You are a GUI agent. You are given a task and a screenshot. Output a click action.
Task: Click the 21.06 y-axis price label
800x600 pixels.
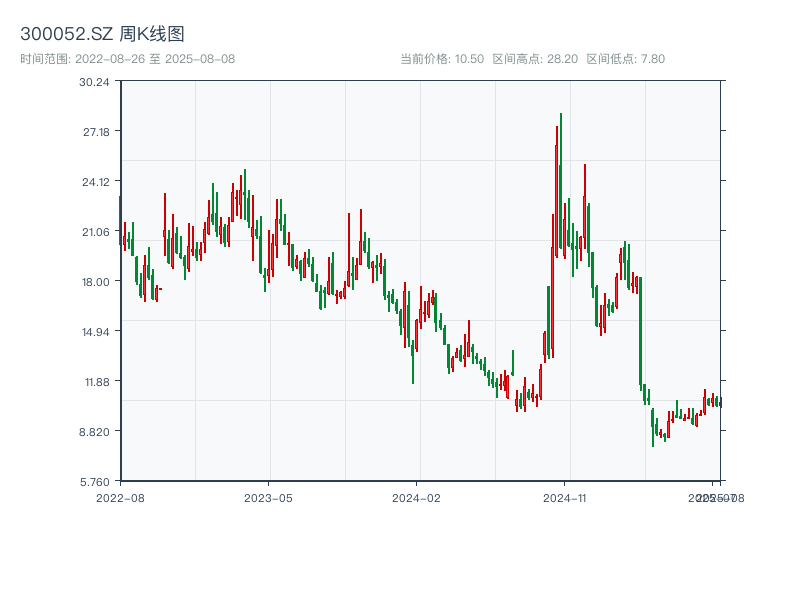(x=95, y=232)
